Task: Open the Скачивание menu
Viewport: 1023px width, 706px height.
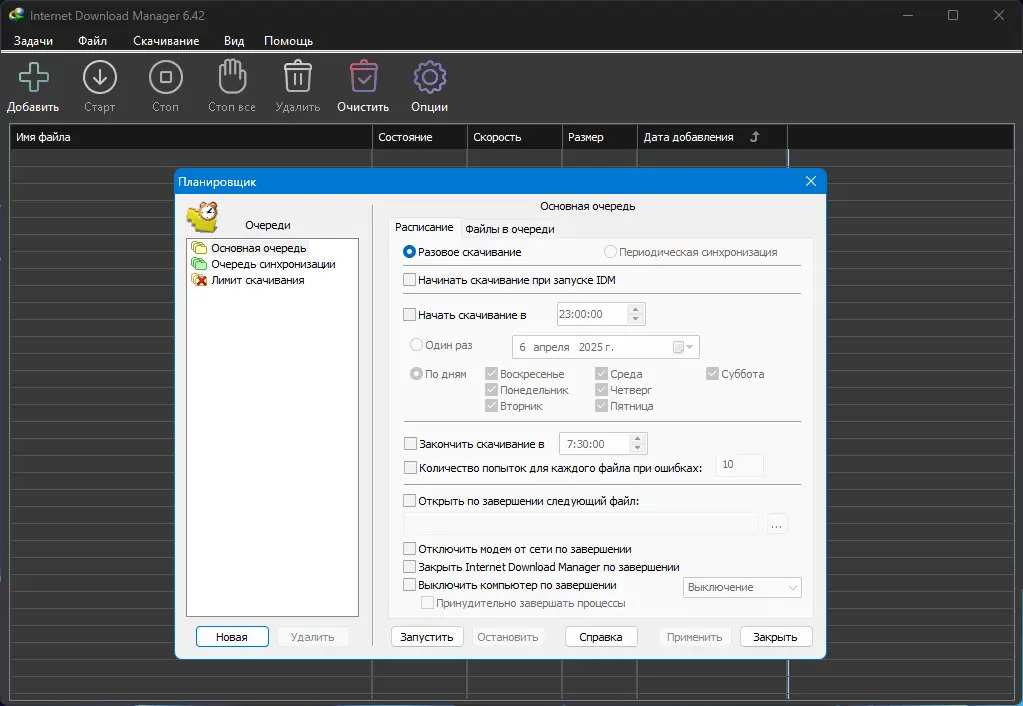Action: (168, 40)
